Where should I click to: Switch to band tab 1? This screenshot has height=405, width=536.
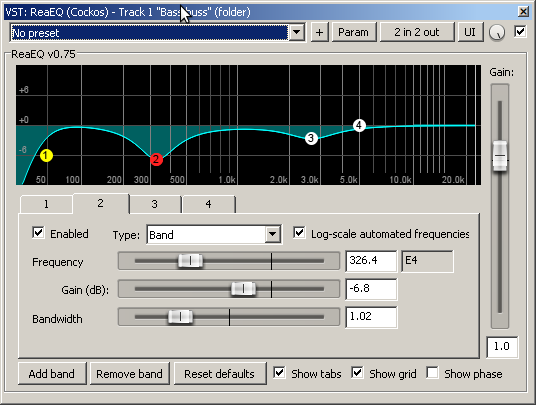pyautogui.click(x=46, y=204)
